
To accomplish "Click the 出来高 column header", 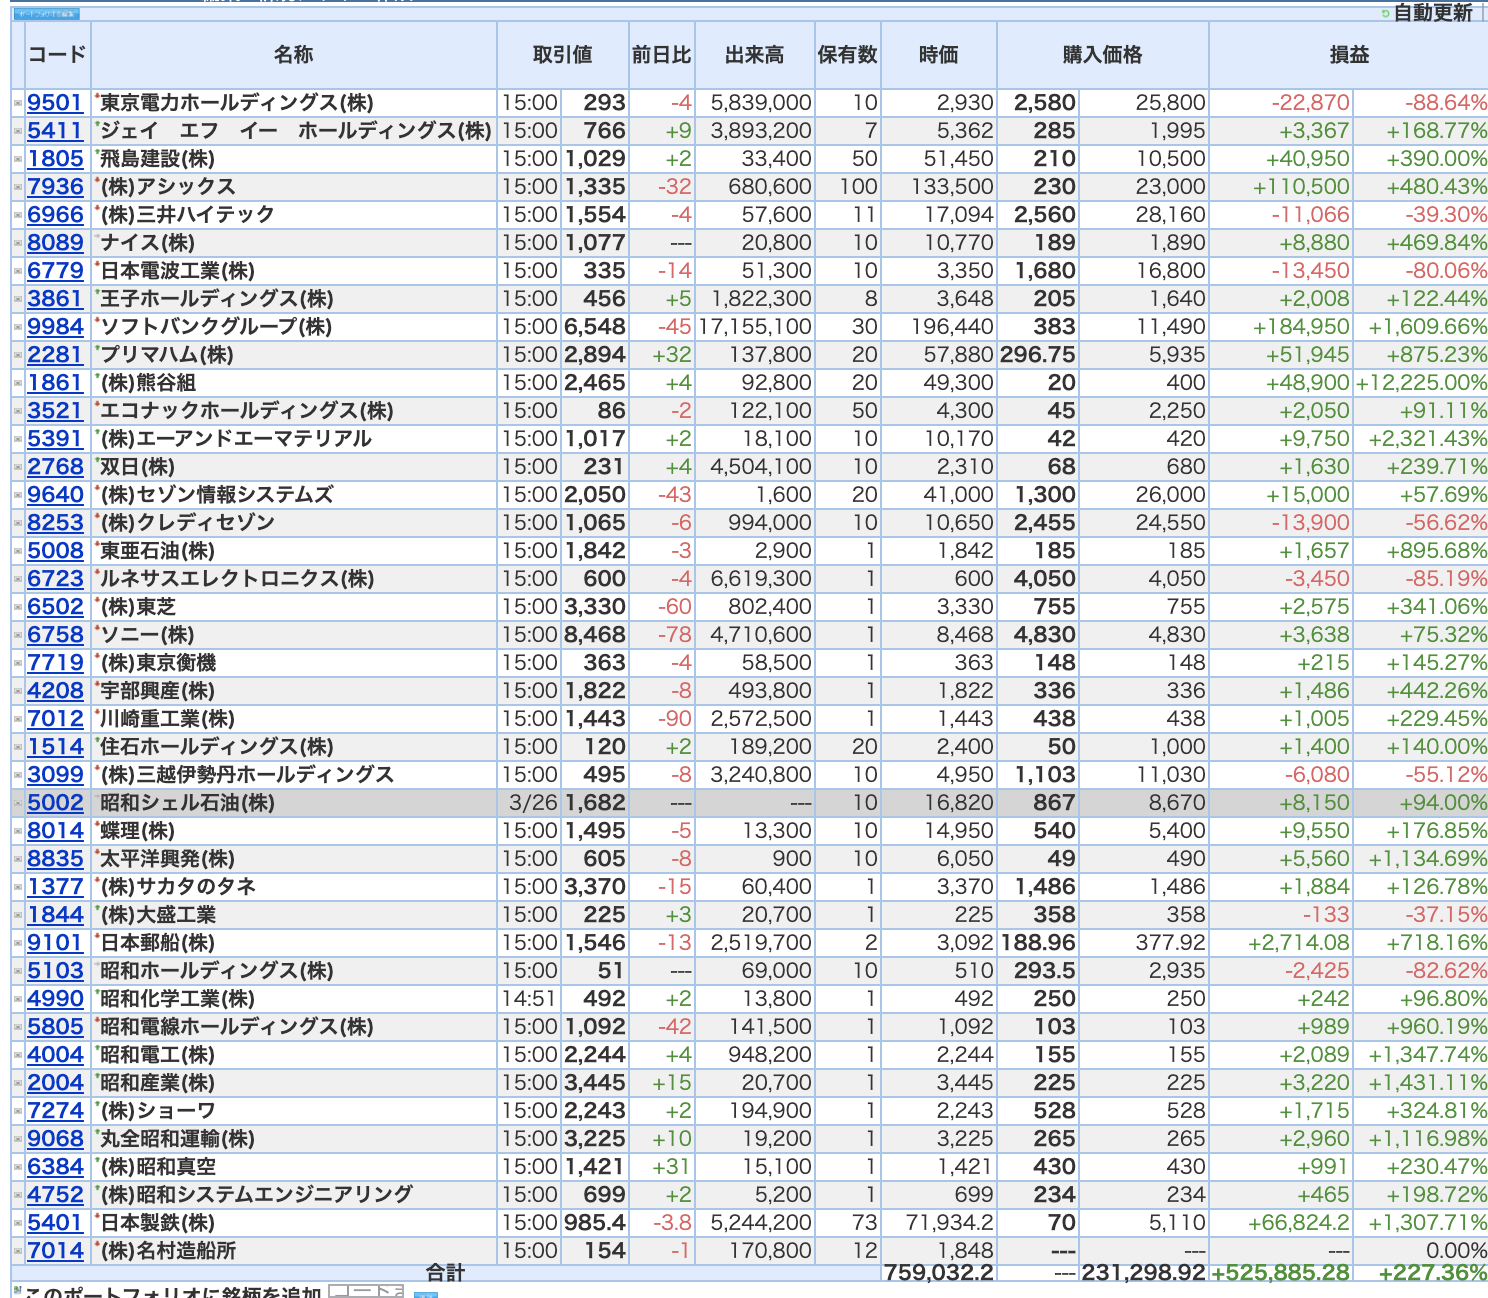I will (754, 55).
